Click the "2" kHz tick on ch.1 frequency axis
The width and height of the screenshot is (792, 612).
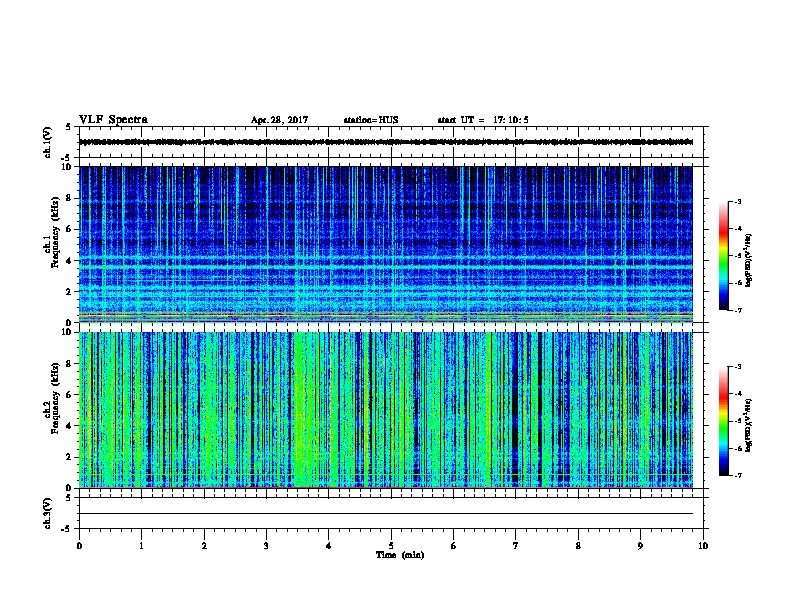coord(69,292)
